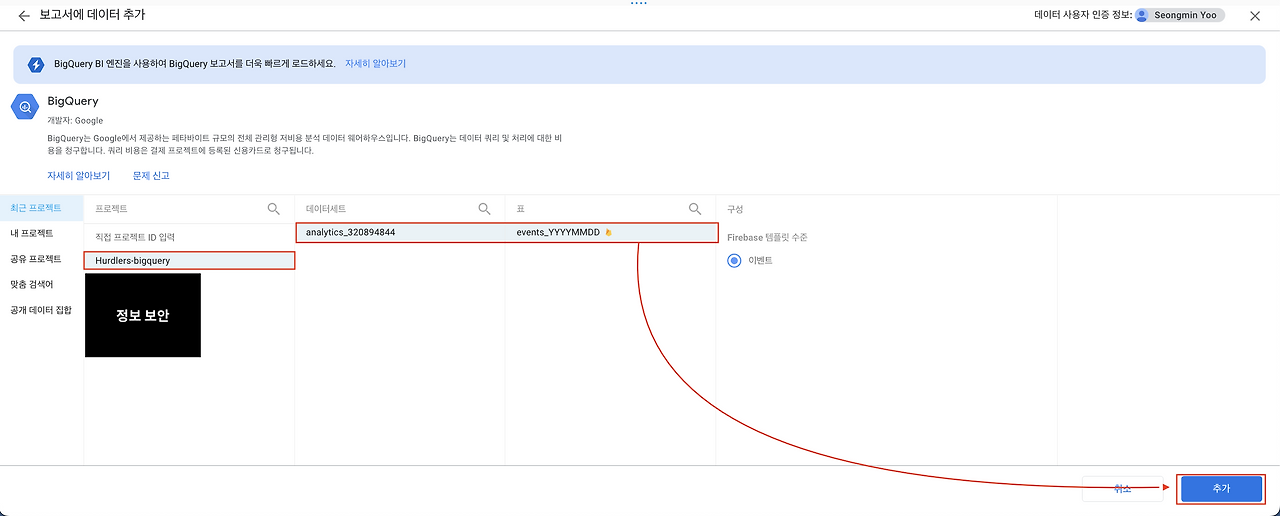The width and height of the screenshot is (1280, 516).
Task: Click the Seongmin Yoo account chip
Action: click(x=1182, y=15)
